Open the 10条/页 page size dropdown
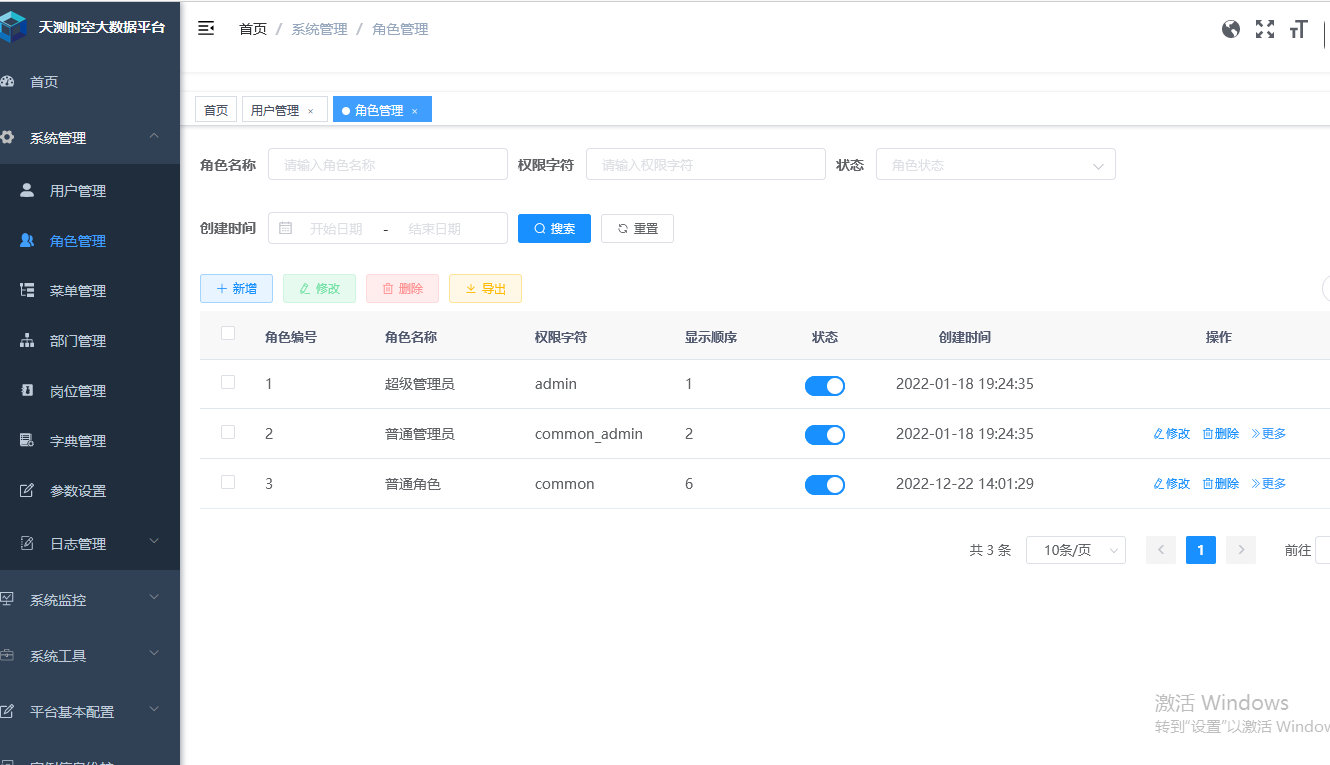This screenshot has height=765, width=1330. (x=1076, y=549)
